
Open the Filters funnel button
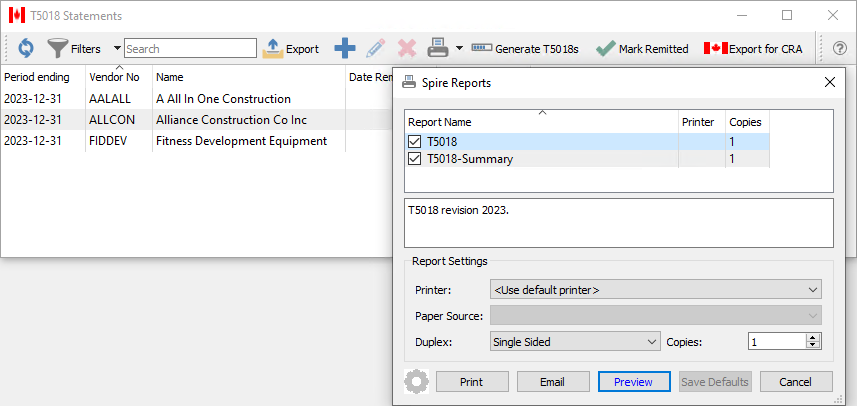(74, 49)
